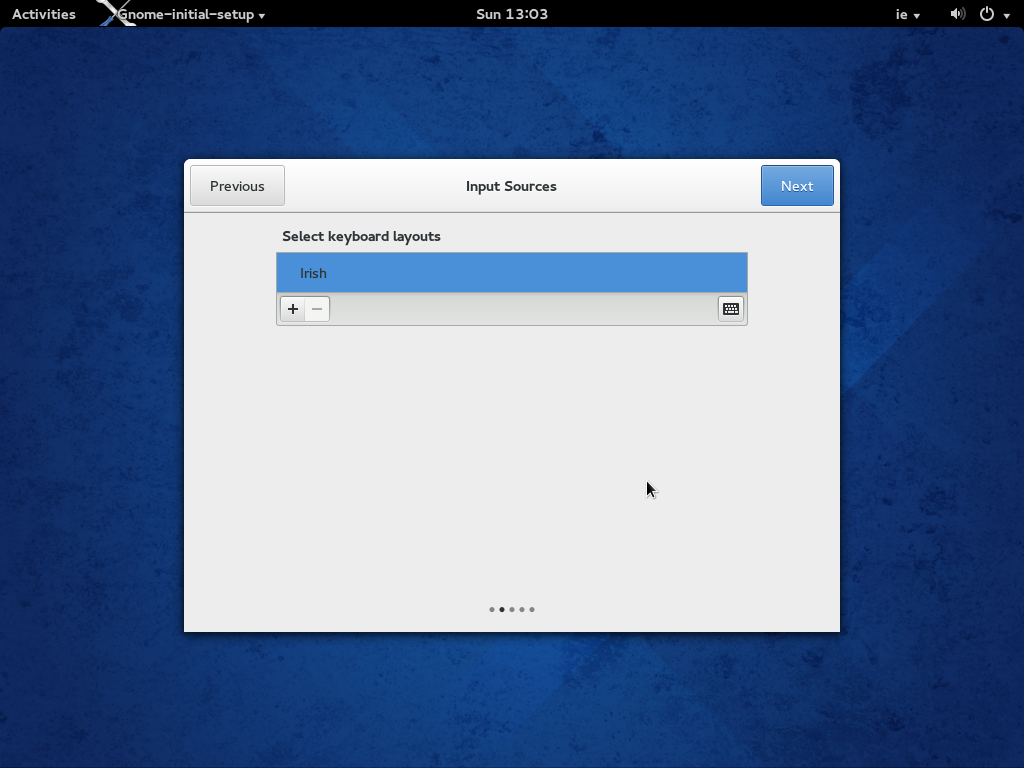Click the gnome-initial-setup application icon

click(114, 13)
